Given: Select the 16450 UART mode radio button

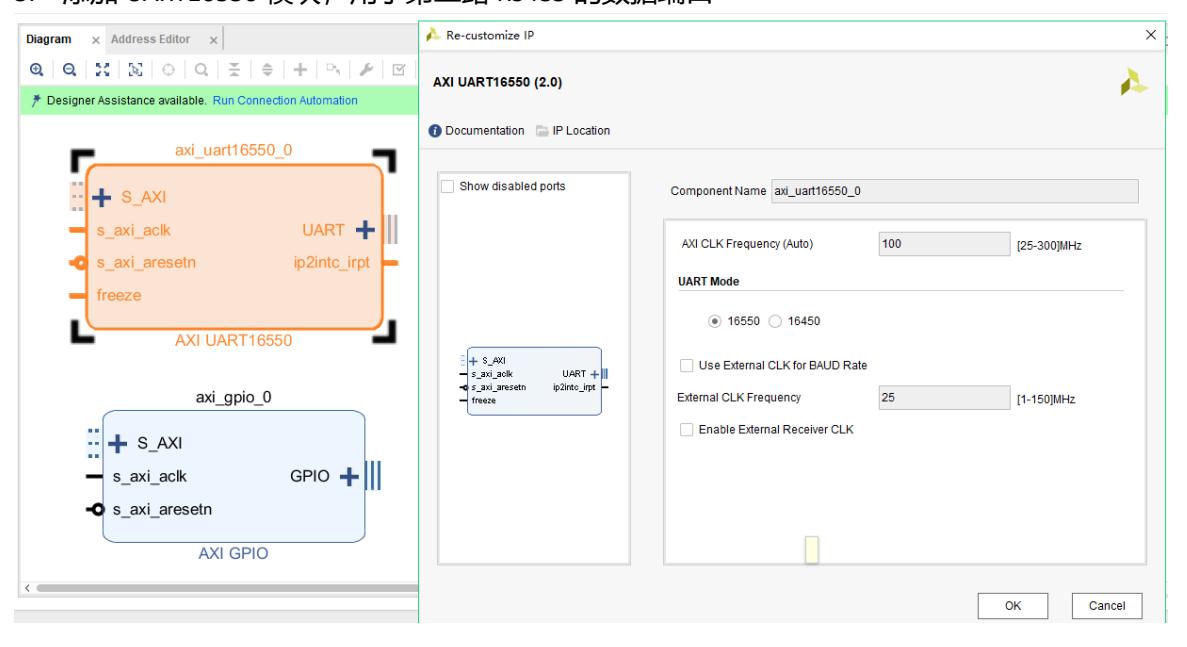Looking at the screenshot, I should 779,321.
